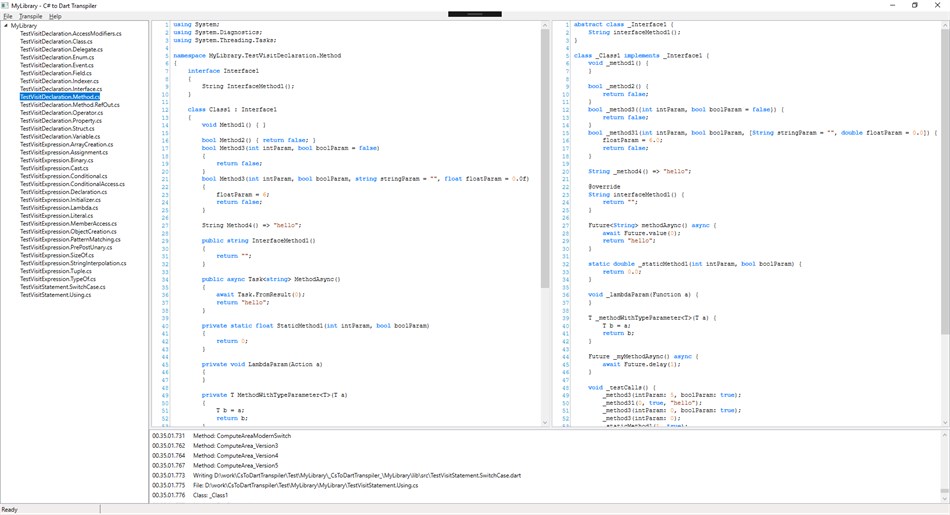Select TestVisitExpression.ArrayCreation.cs file

[66, 144]
